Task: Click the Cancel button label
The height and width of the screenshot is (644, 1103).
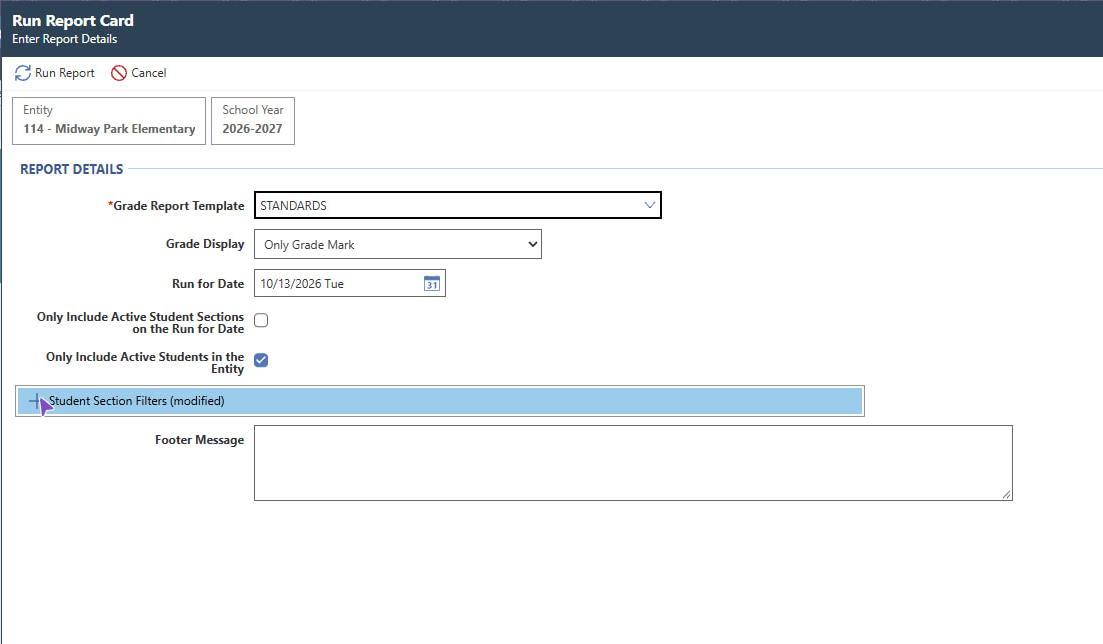Action: 148,73
